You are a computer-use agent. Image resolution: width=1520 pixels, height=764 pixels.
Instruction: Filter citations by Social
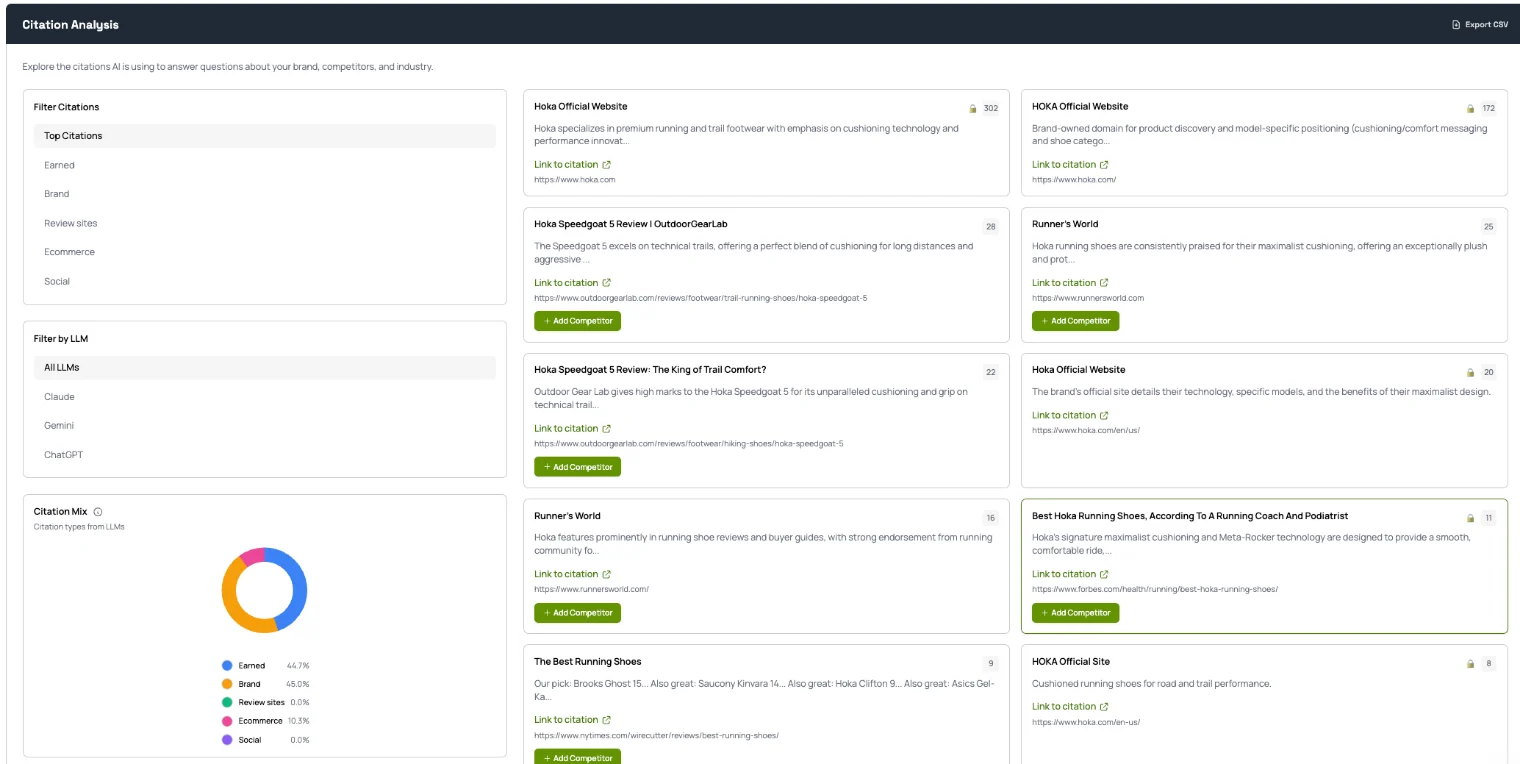[264, 281]
